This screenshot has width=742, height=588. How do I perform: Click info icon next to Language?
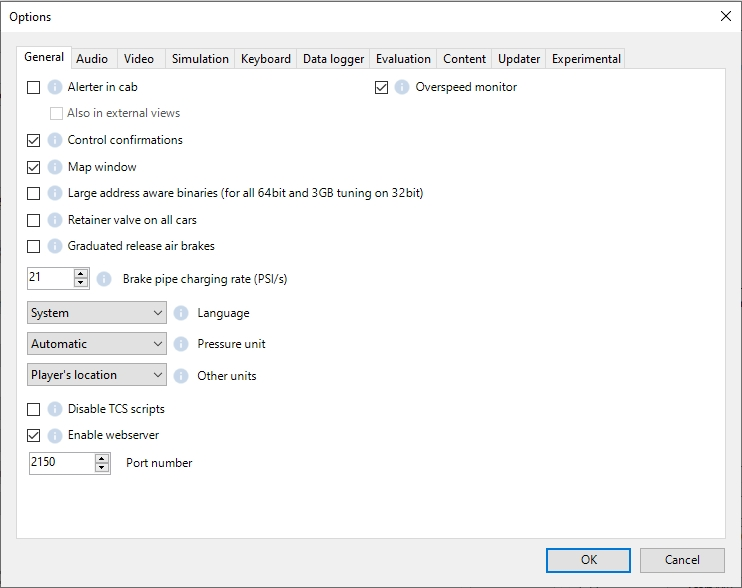coord(181,313)
